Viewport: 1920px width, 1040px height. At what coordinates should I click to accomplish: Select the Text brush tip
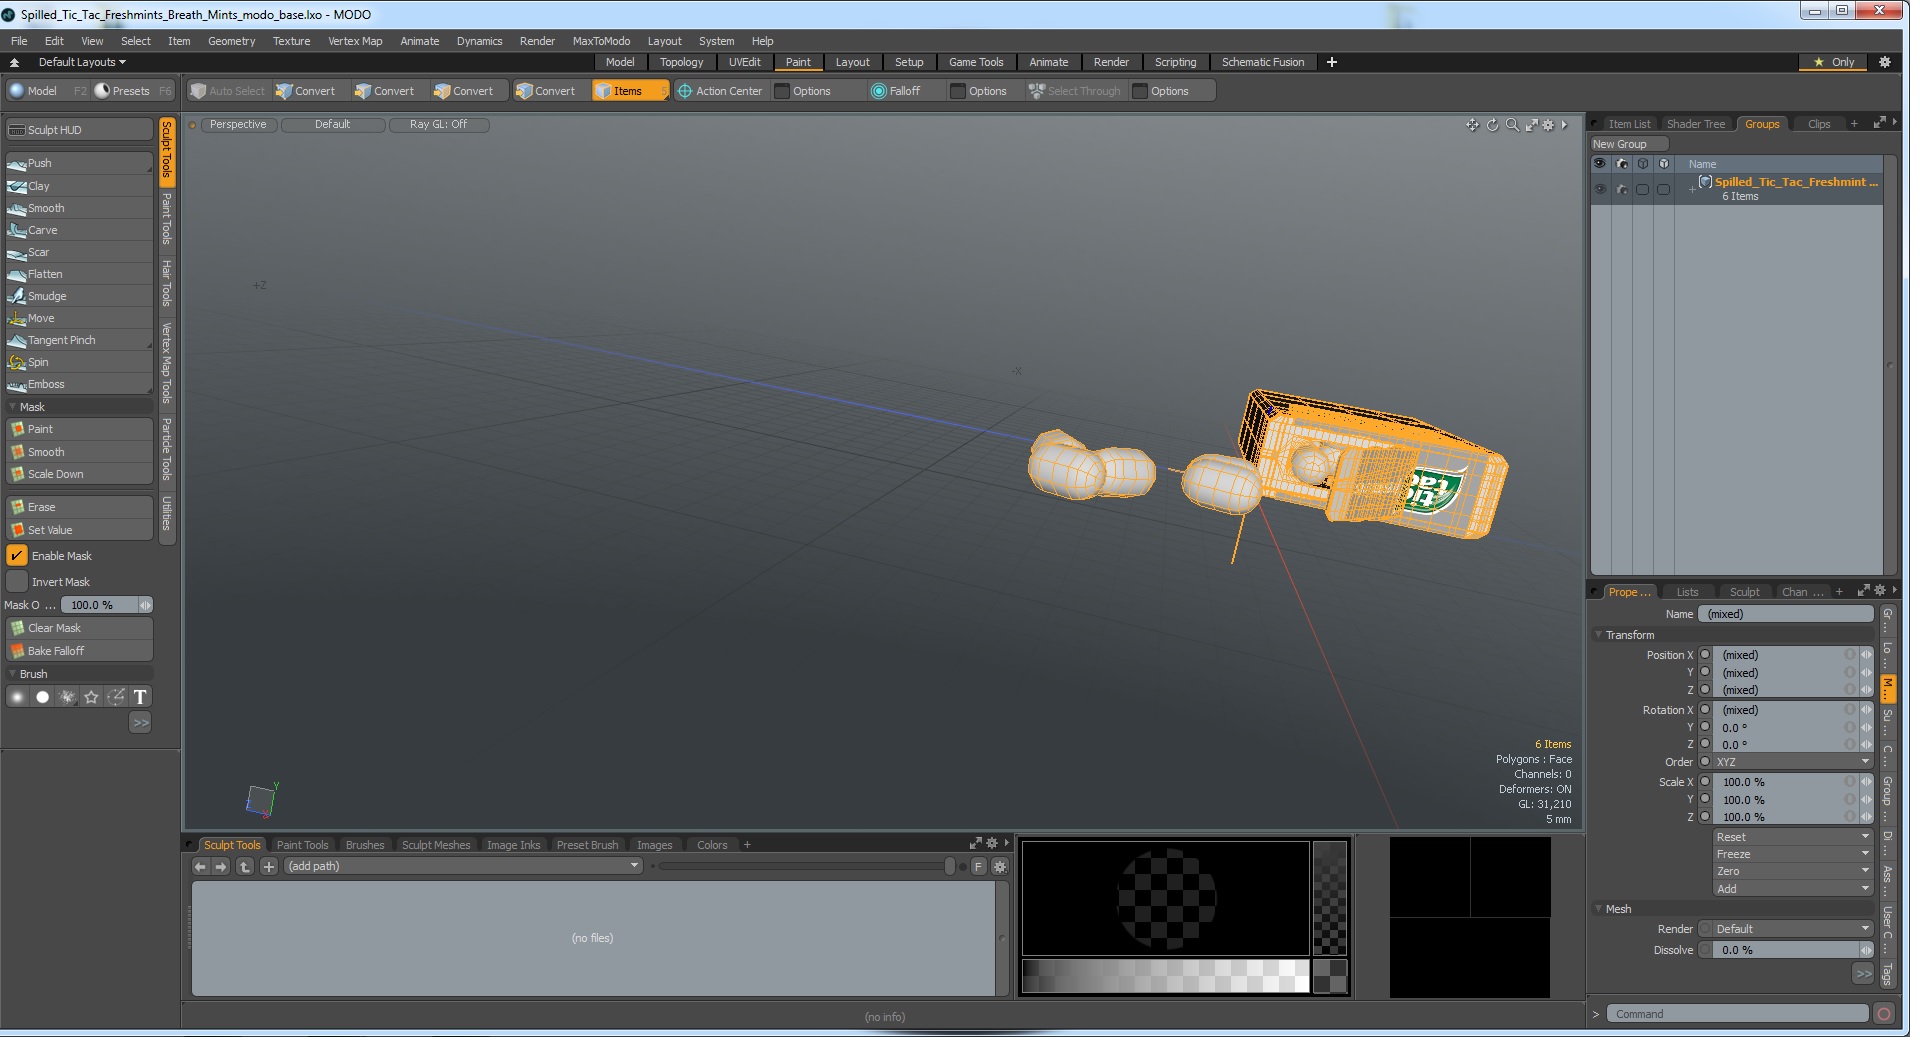(140, 697)
